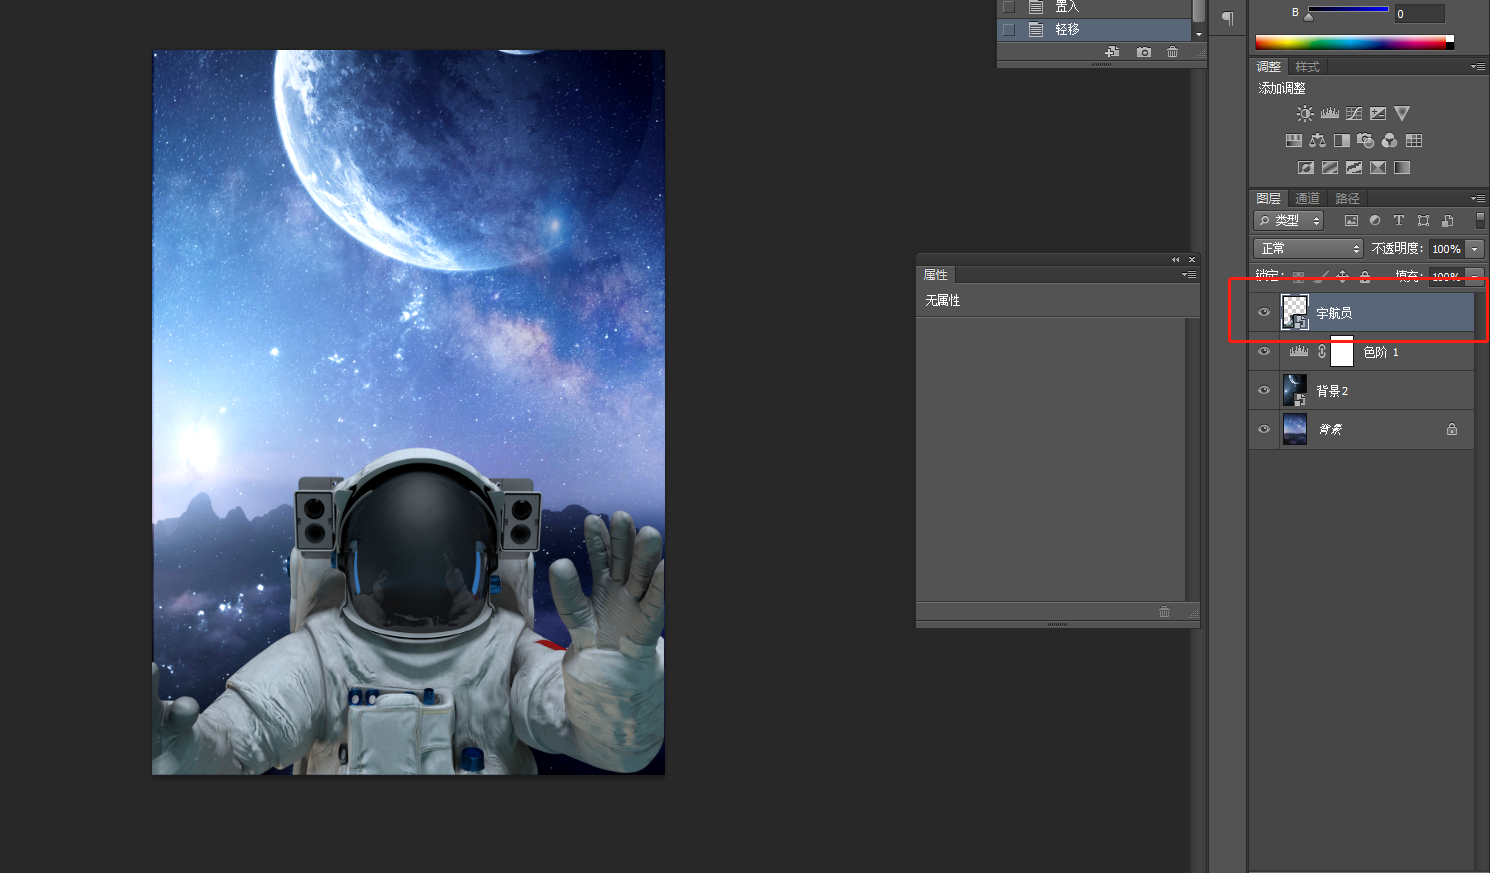This screenshot has width=1490, height=873.
Task: Open the 填充 fill slider dropdown
Action: click(x=1475, y=276)
